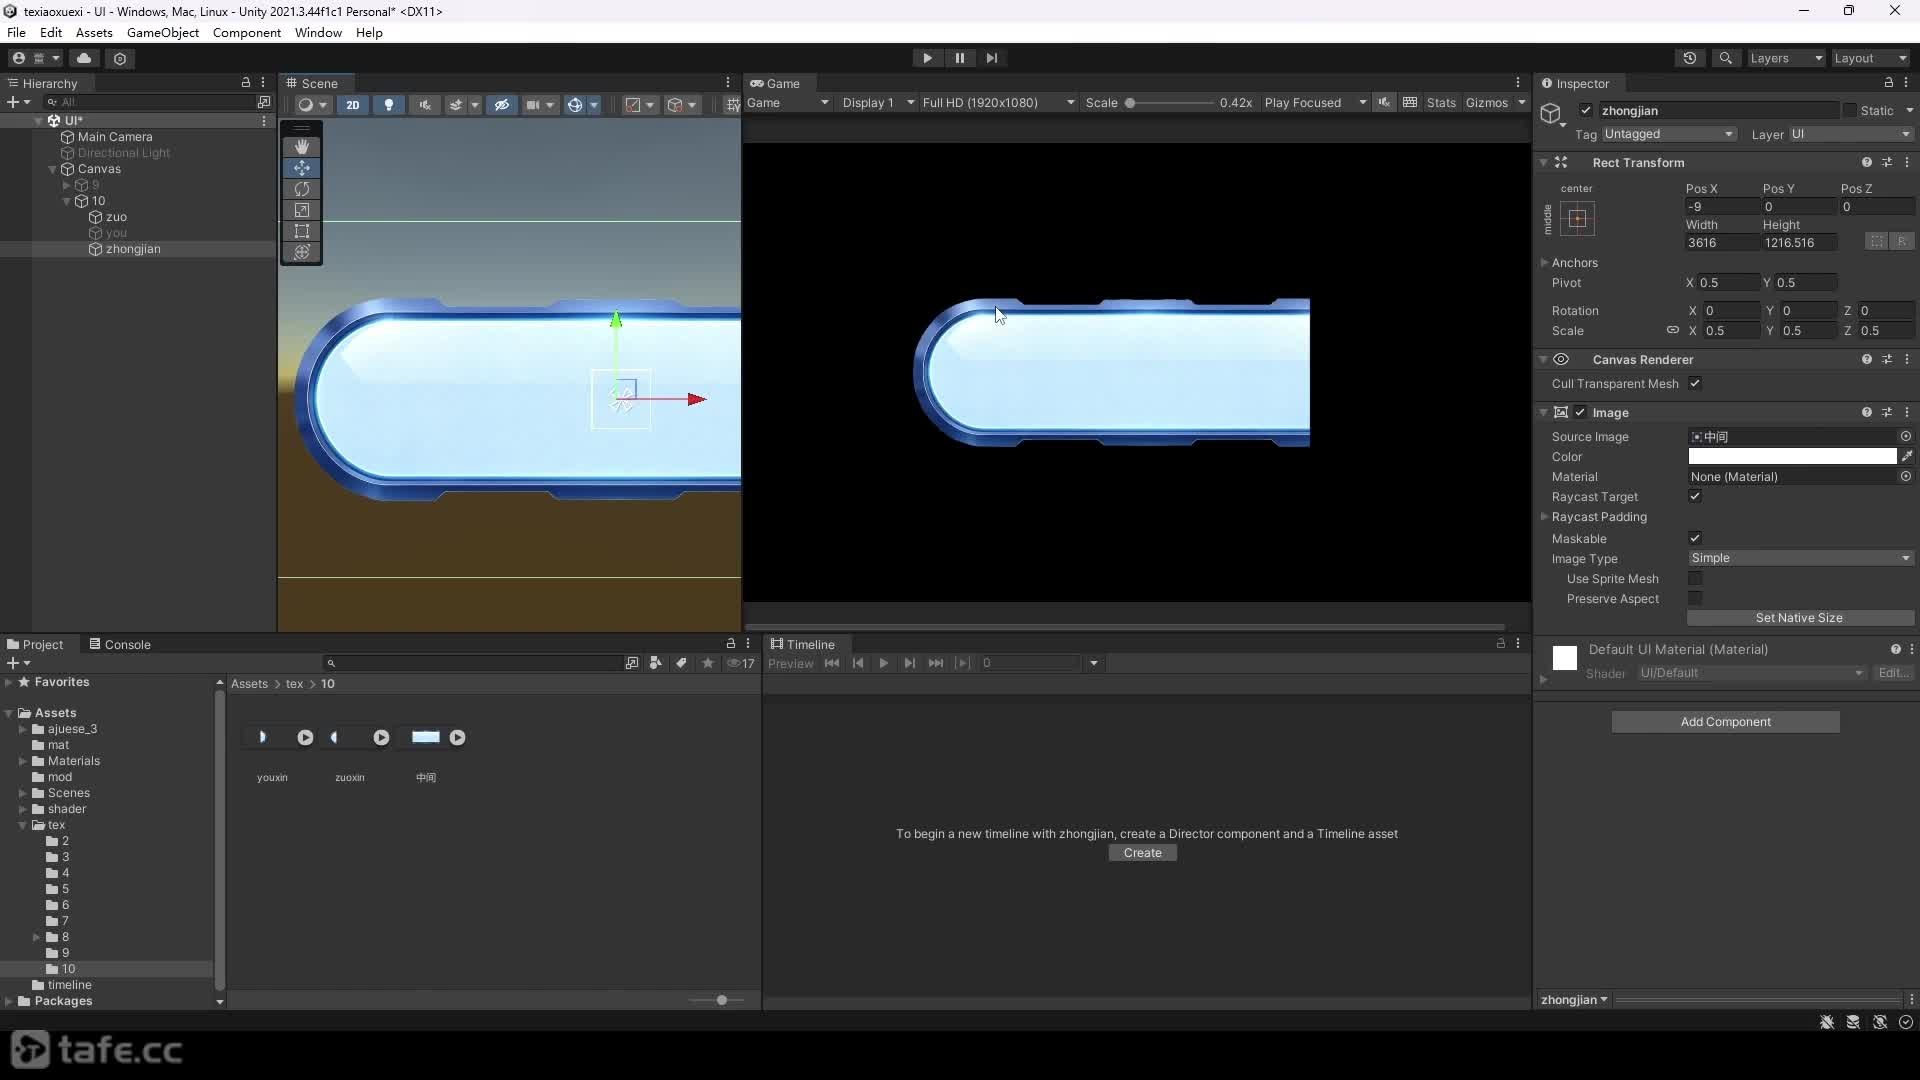Toggle scene lighting bulb icon
The width and height of the screenshot is (1920, 1080).
[389, 104]
